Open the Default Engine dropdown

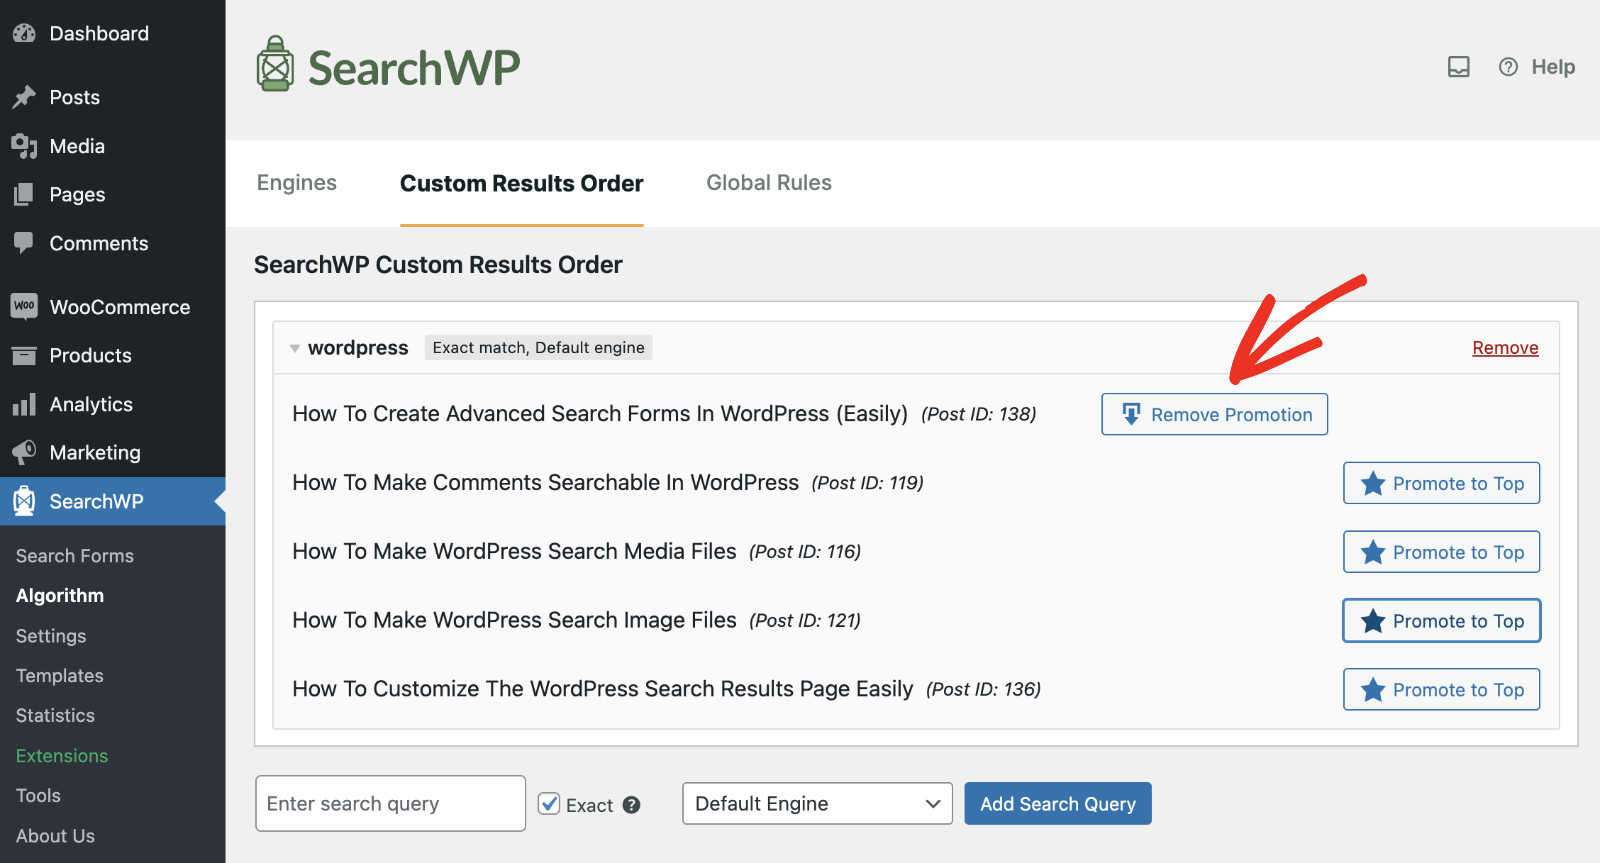pos(818,804)
